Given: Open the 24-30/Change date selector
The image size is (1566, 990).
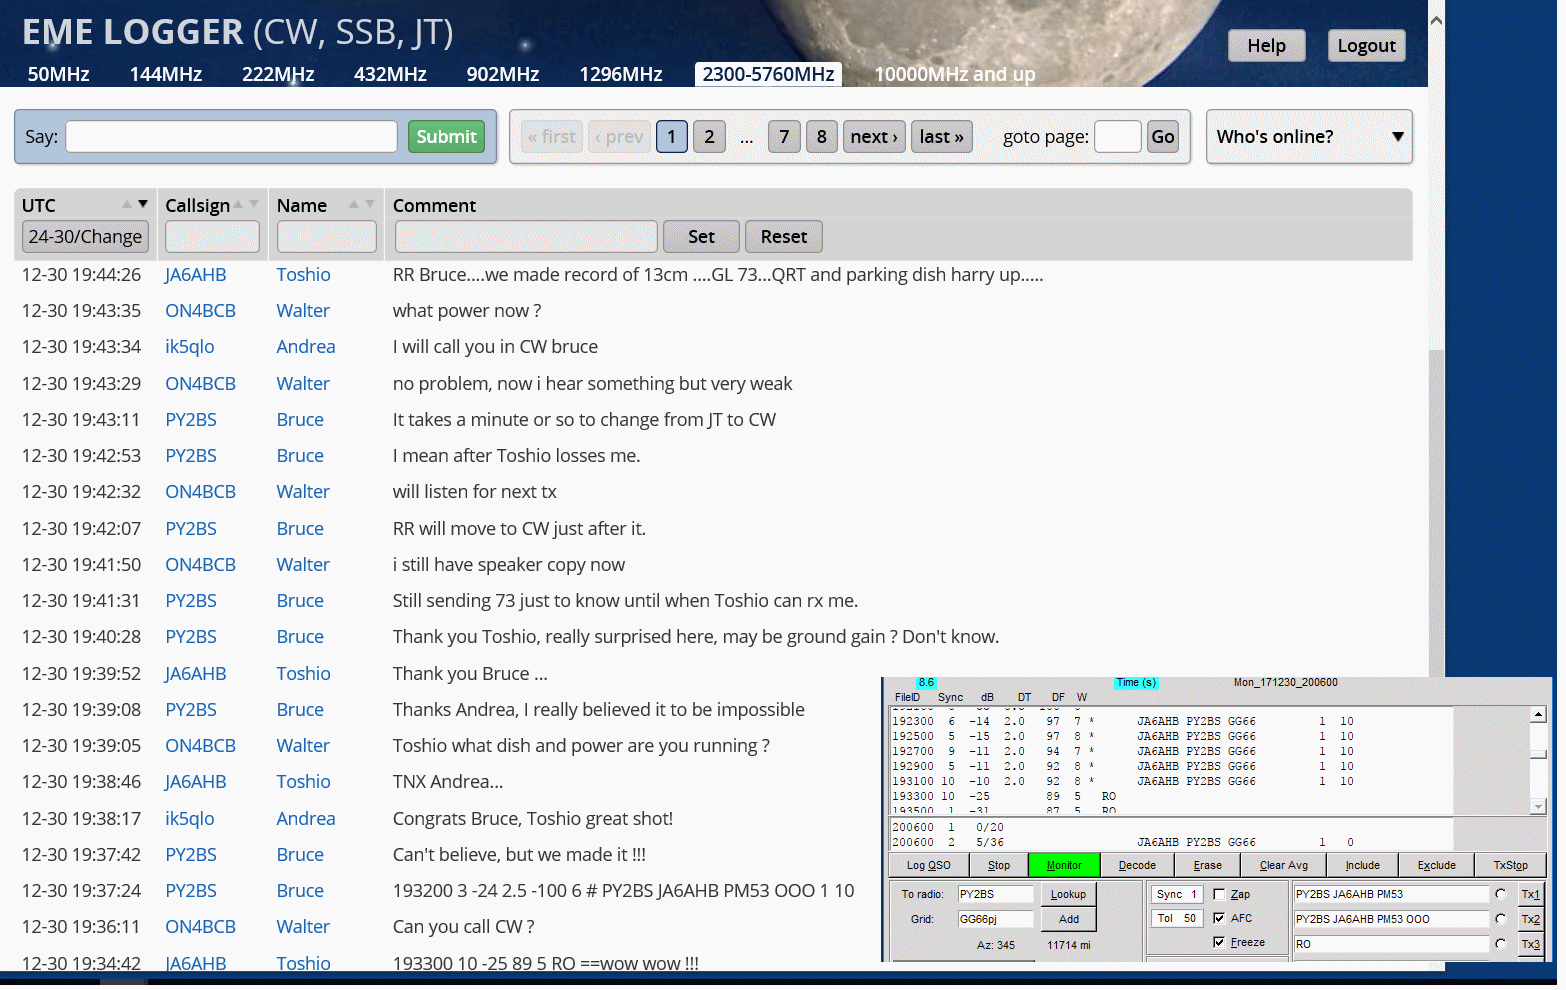Looking at the screenshot, I should point(85,237).
